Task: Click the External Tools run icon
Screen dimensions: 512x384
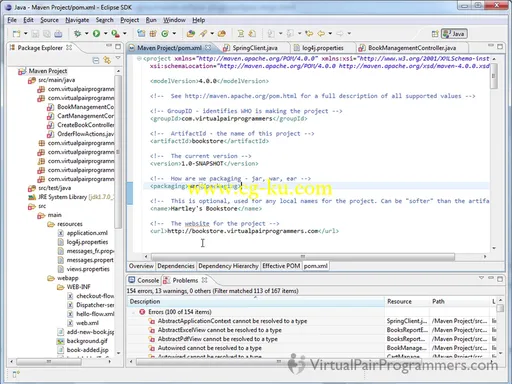Action: tap(115, 33)
